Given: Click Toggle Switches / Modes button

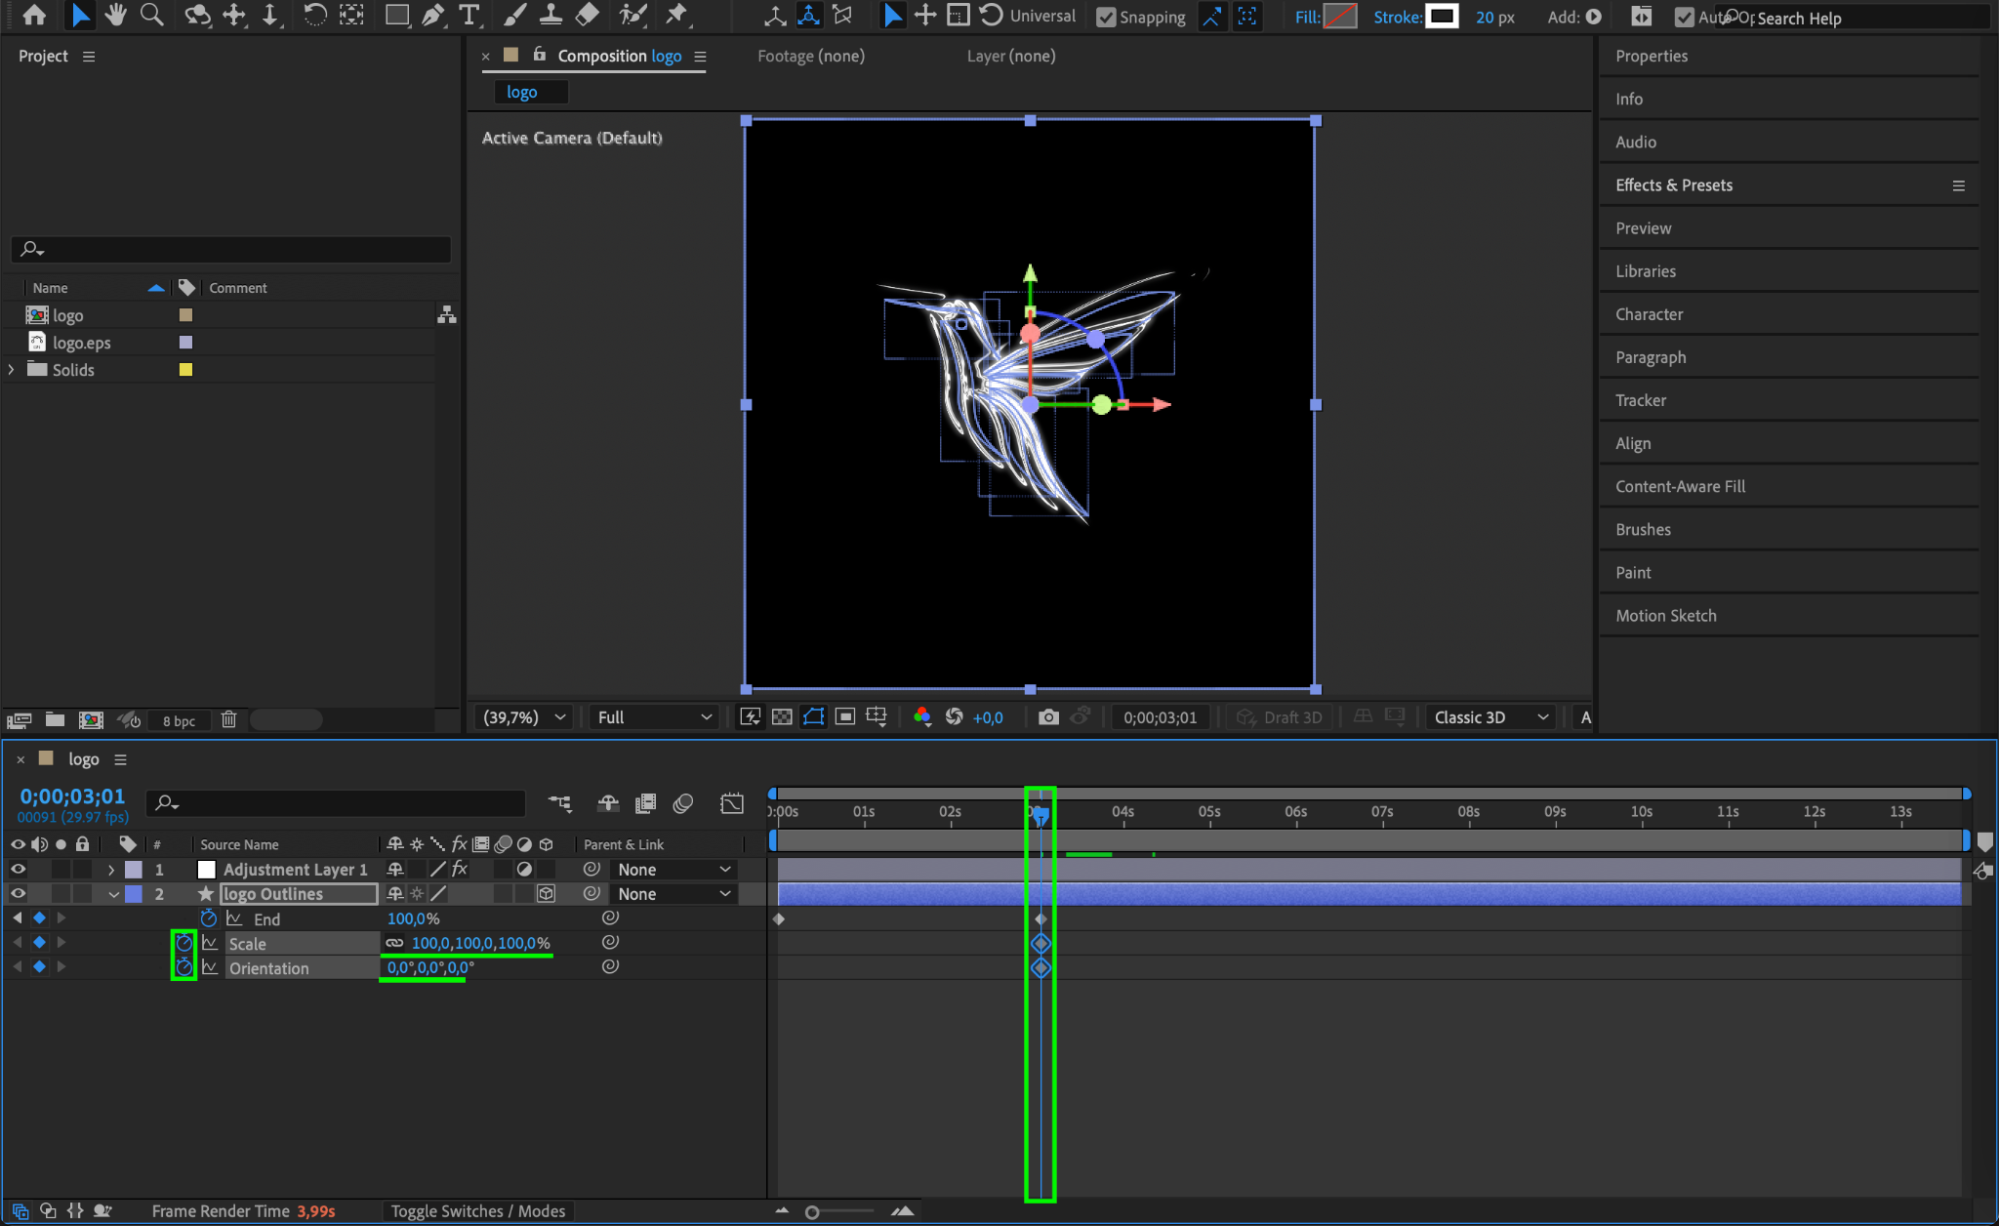Looking at the screenshot, I should click(478, 1211).
